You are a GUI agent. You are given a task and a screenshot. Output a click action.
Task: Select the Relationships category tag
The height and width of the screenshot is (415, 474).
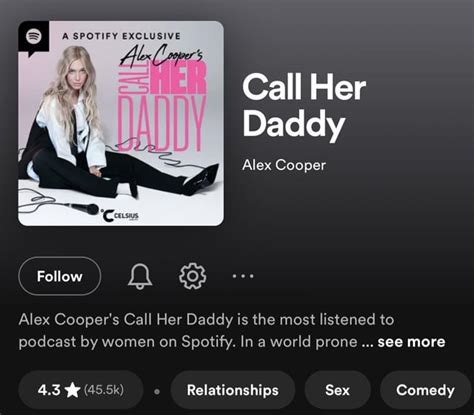232,390
